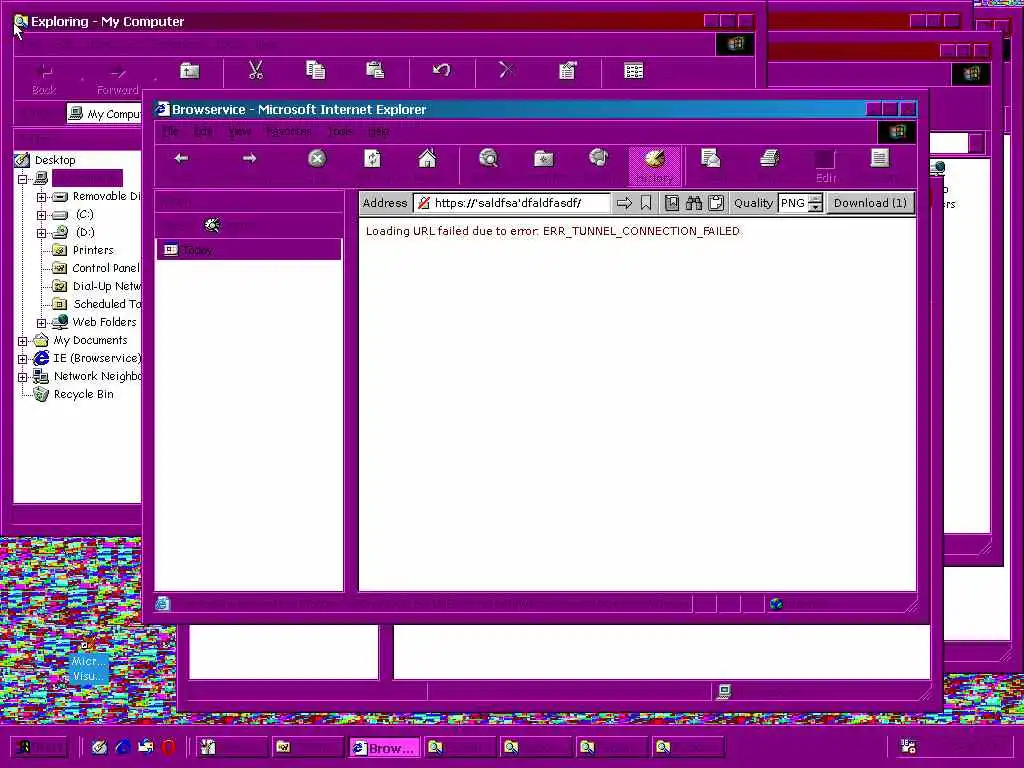
Task: Click the Start button on the taskbar
Action: tap(41, 746)
